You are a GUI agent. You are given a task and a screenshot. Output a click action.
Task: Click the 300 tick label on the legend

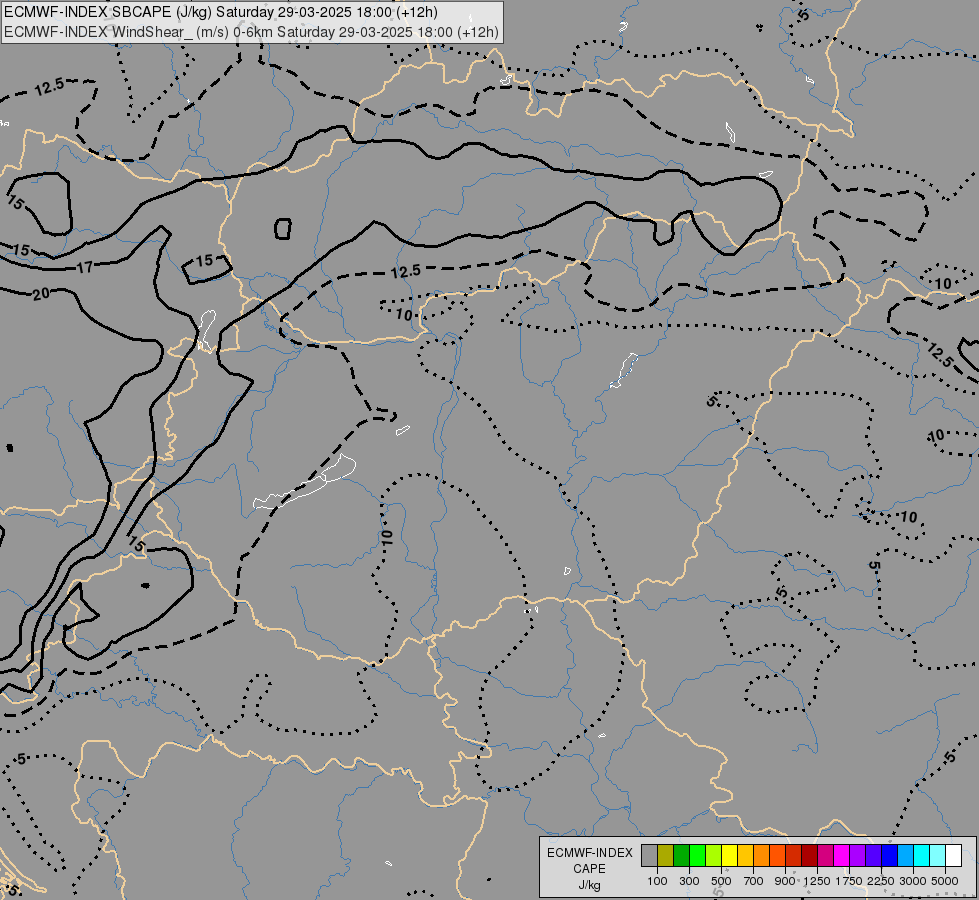pyautogui.click(x=689, y=881)
